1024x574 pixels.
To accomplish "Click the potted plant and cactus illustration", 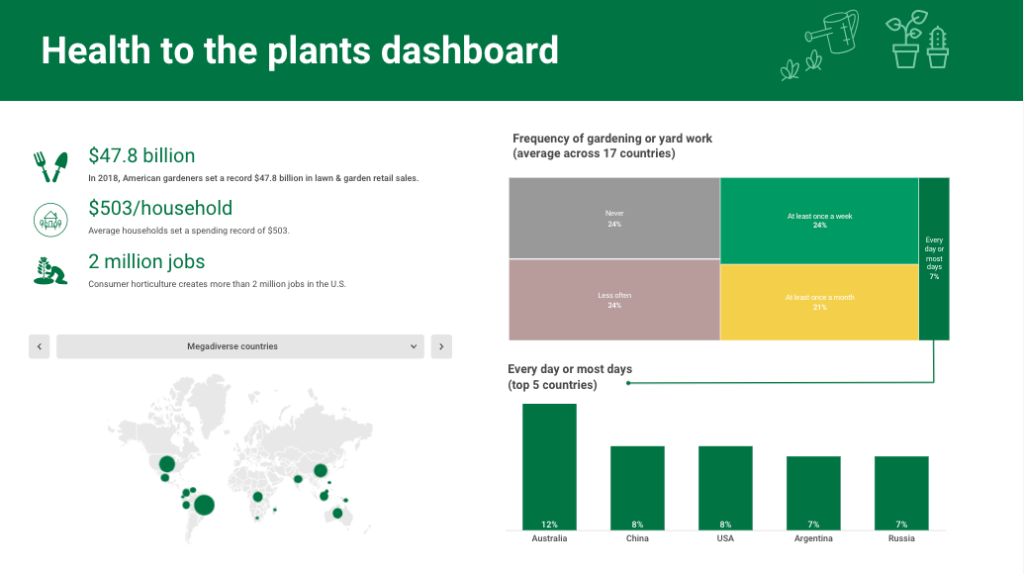I will tap(918, 39).
